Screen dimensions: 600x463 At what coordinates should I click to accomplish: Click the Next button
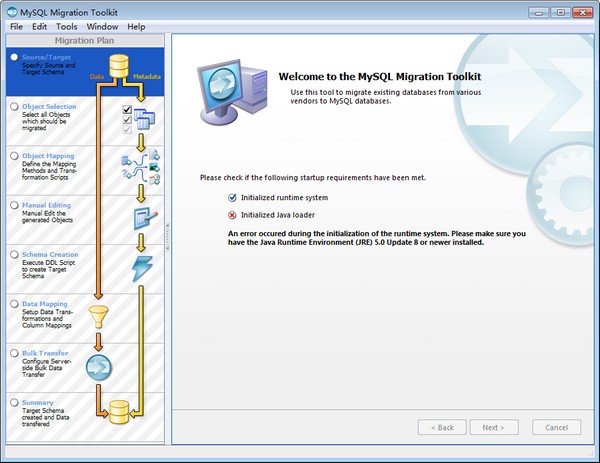[494, 427]
